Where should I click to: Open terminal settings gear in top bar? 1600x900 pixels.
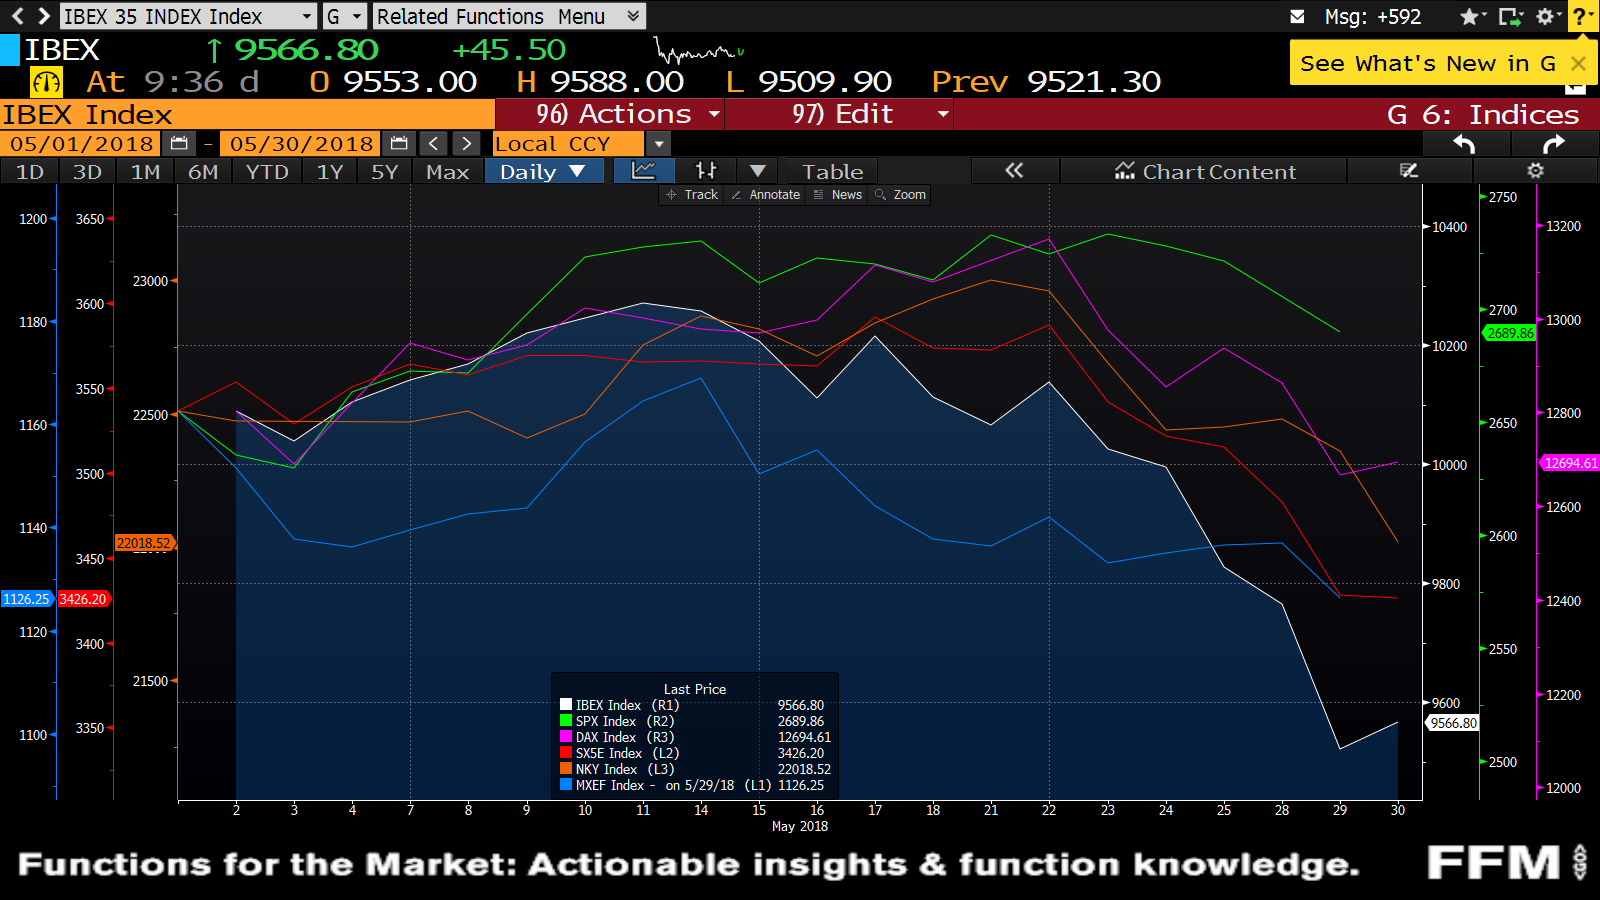click(1548, 16)
